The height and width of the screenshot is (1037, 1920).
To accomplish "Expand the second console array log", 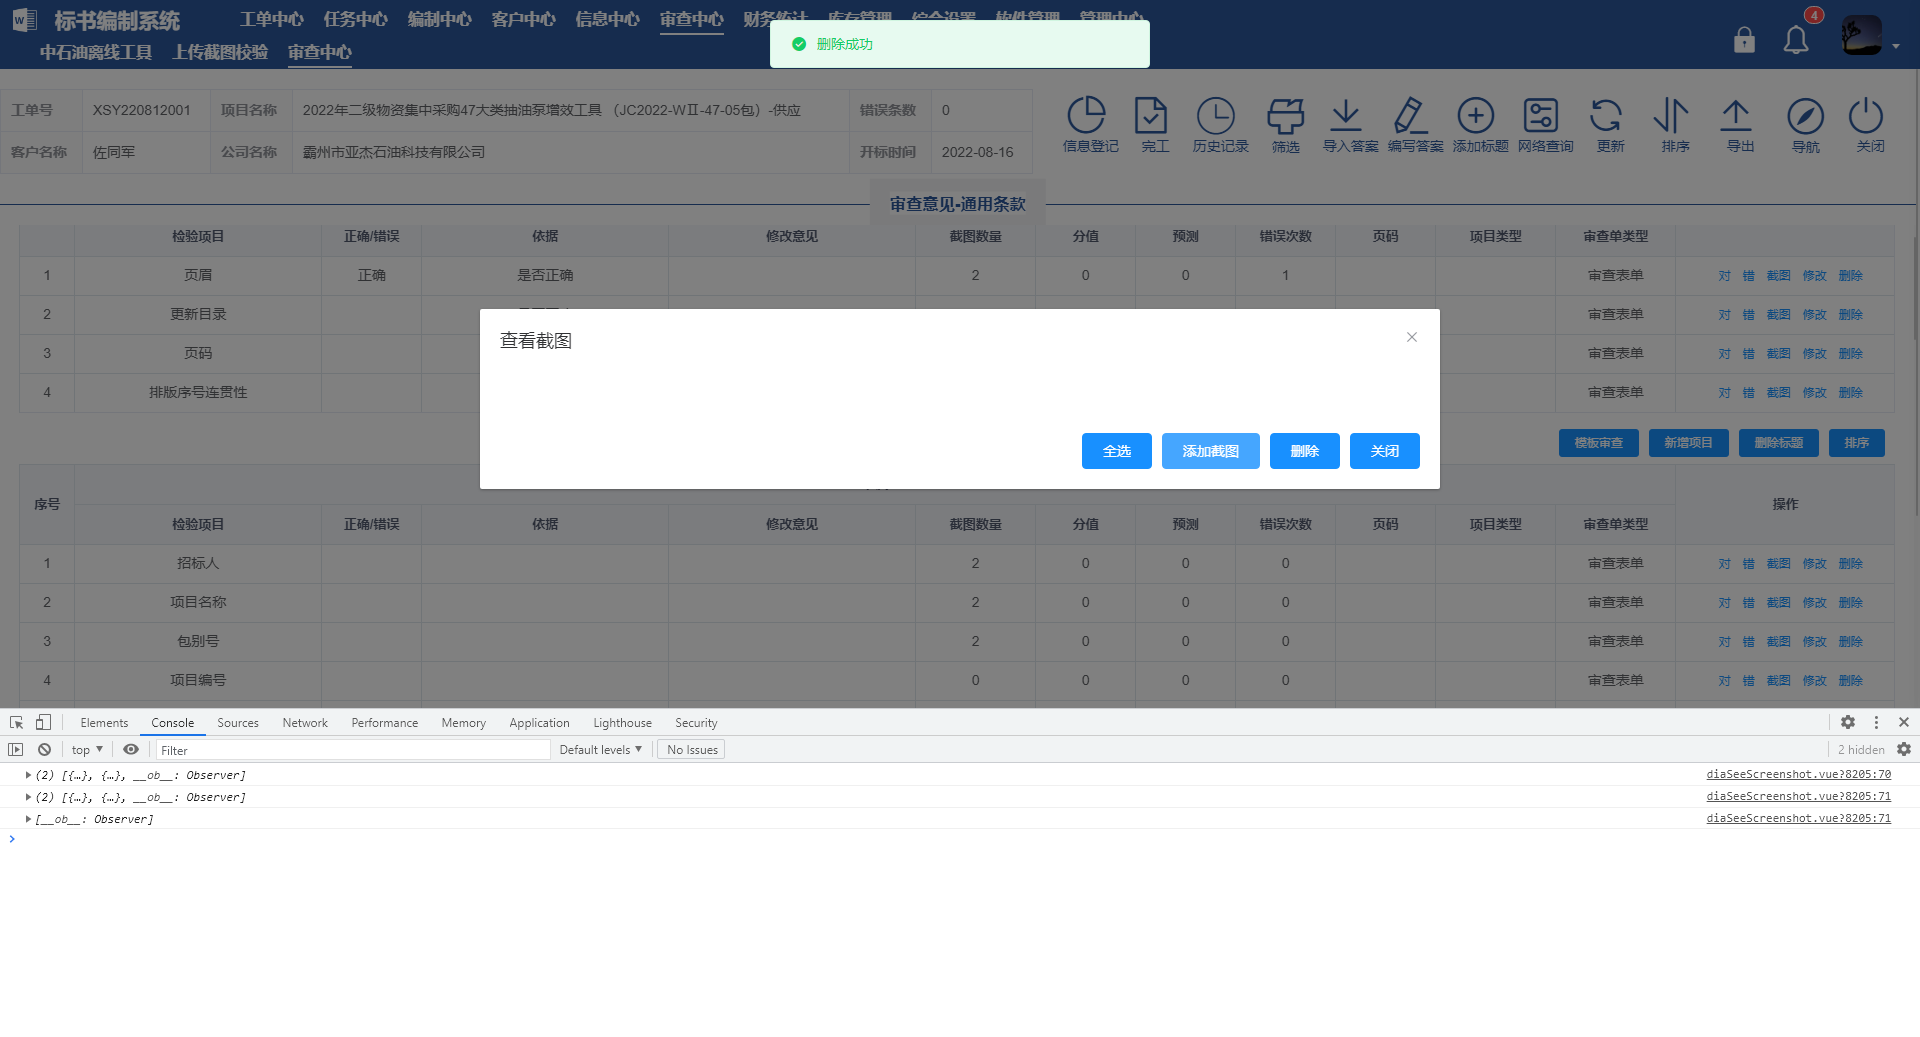I will tap(28, 797).
